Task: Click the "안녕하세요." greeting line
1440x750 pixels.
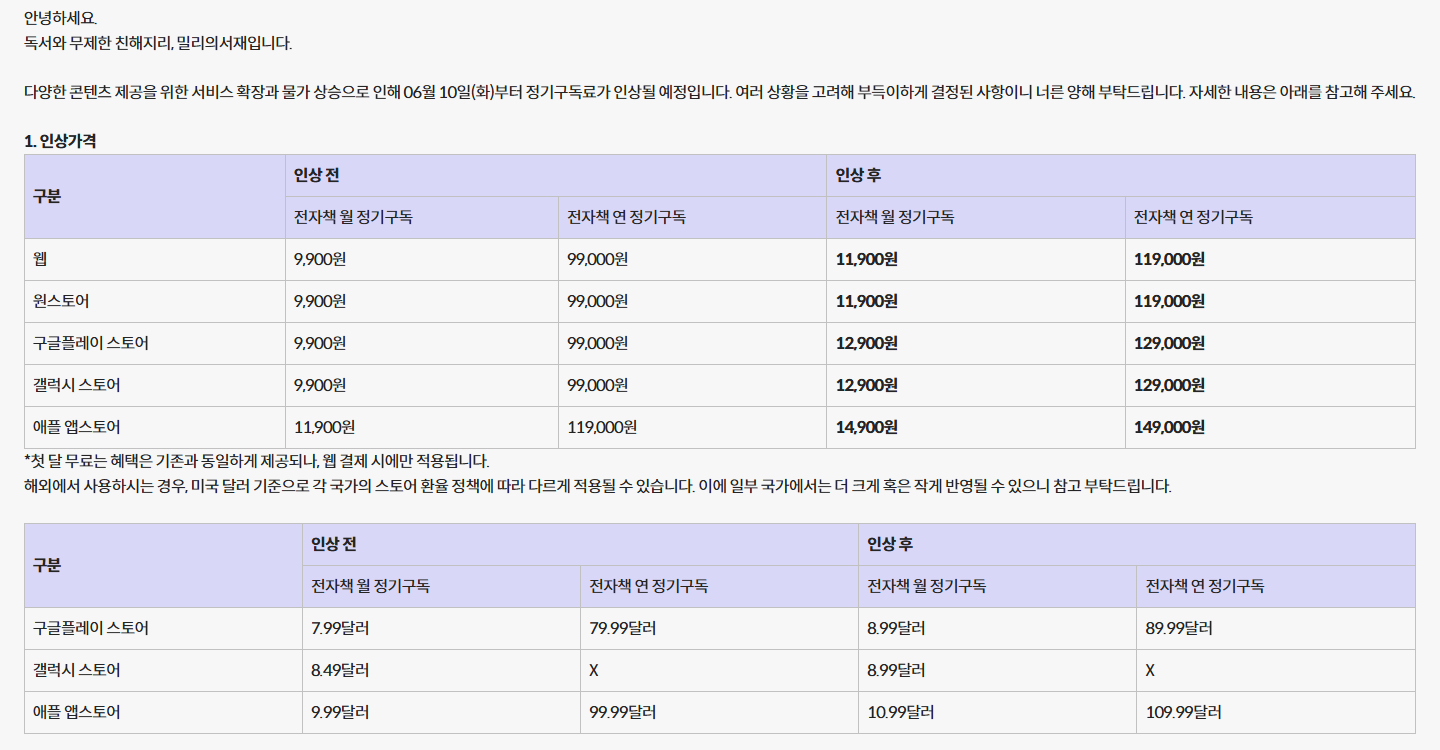Action: click(x=61, y=18)
